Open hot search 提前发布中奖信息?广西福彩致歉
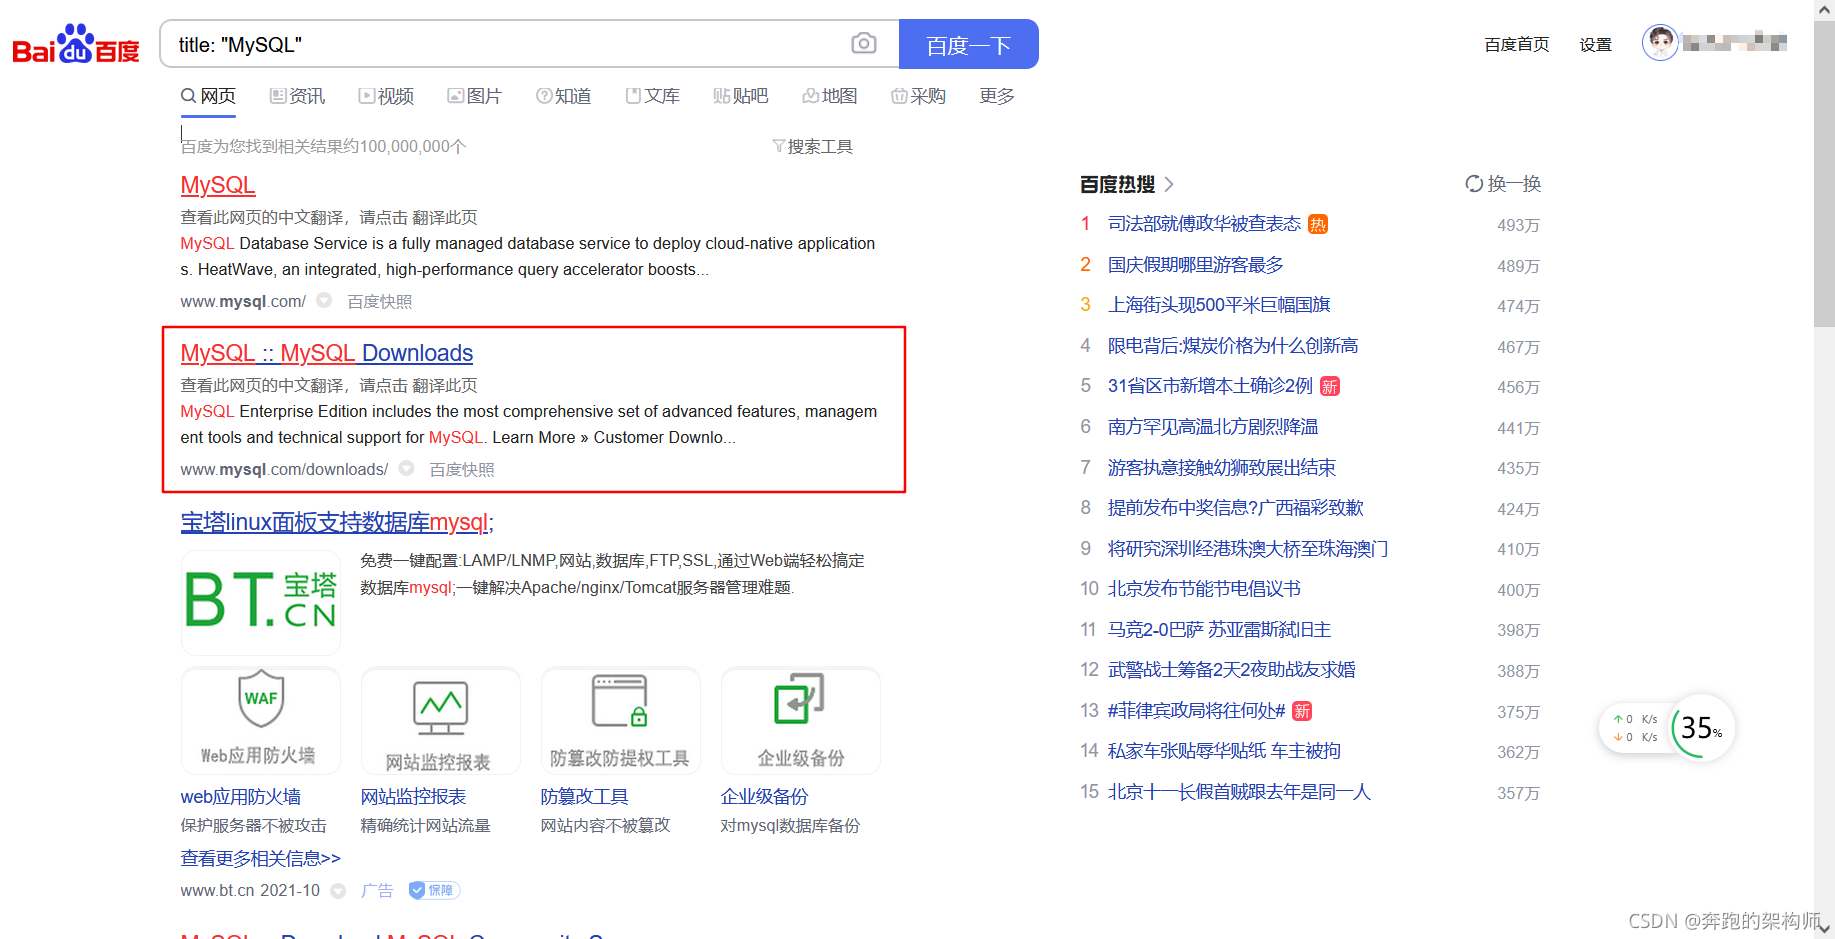 [x=1235, y=508]
